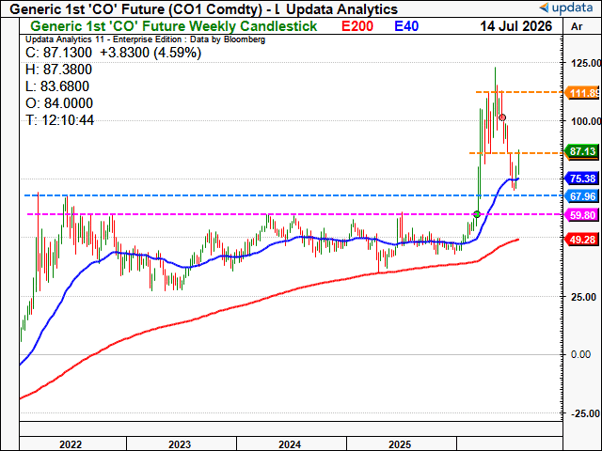Viewport: 602px width, 451px height.
Task: Click the 14 Jul 2026 date label
Action: pyautogui.click(x=516, y=26)
